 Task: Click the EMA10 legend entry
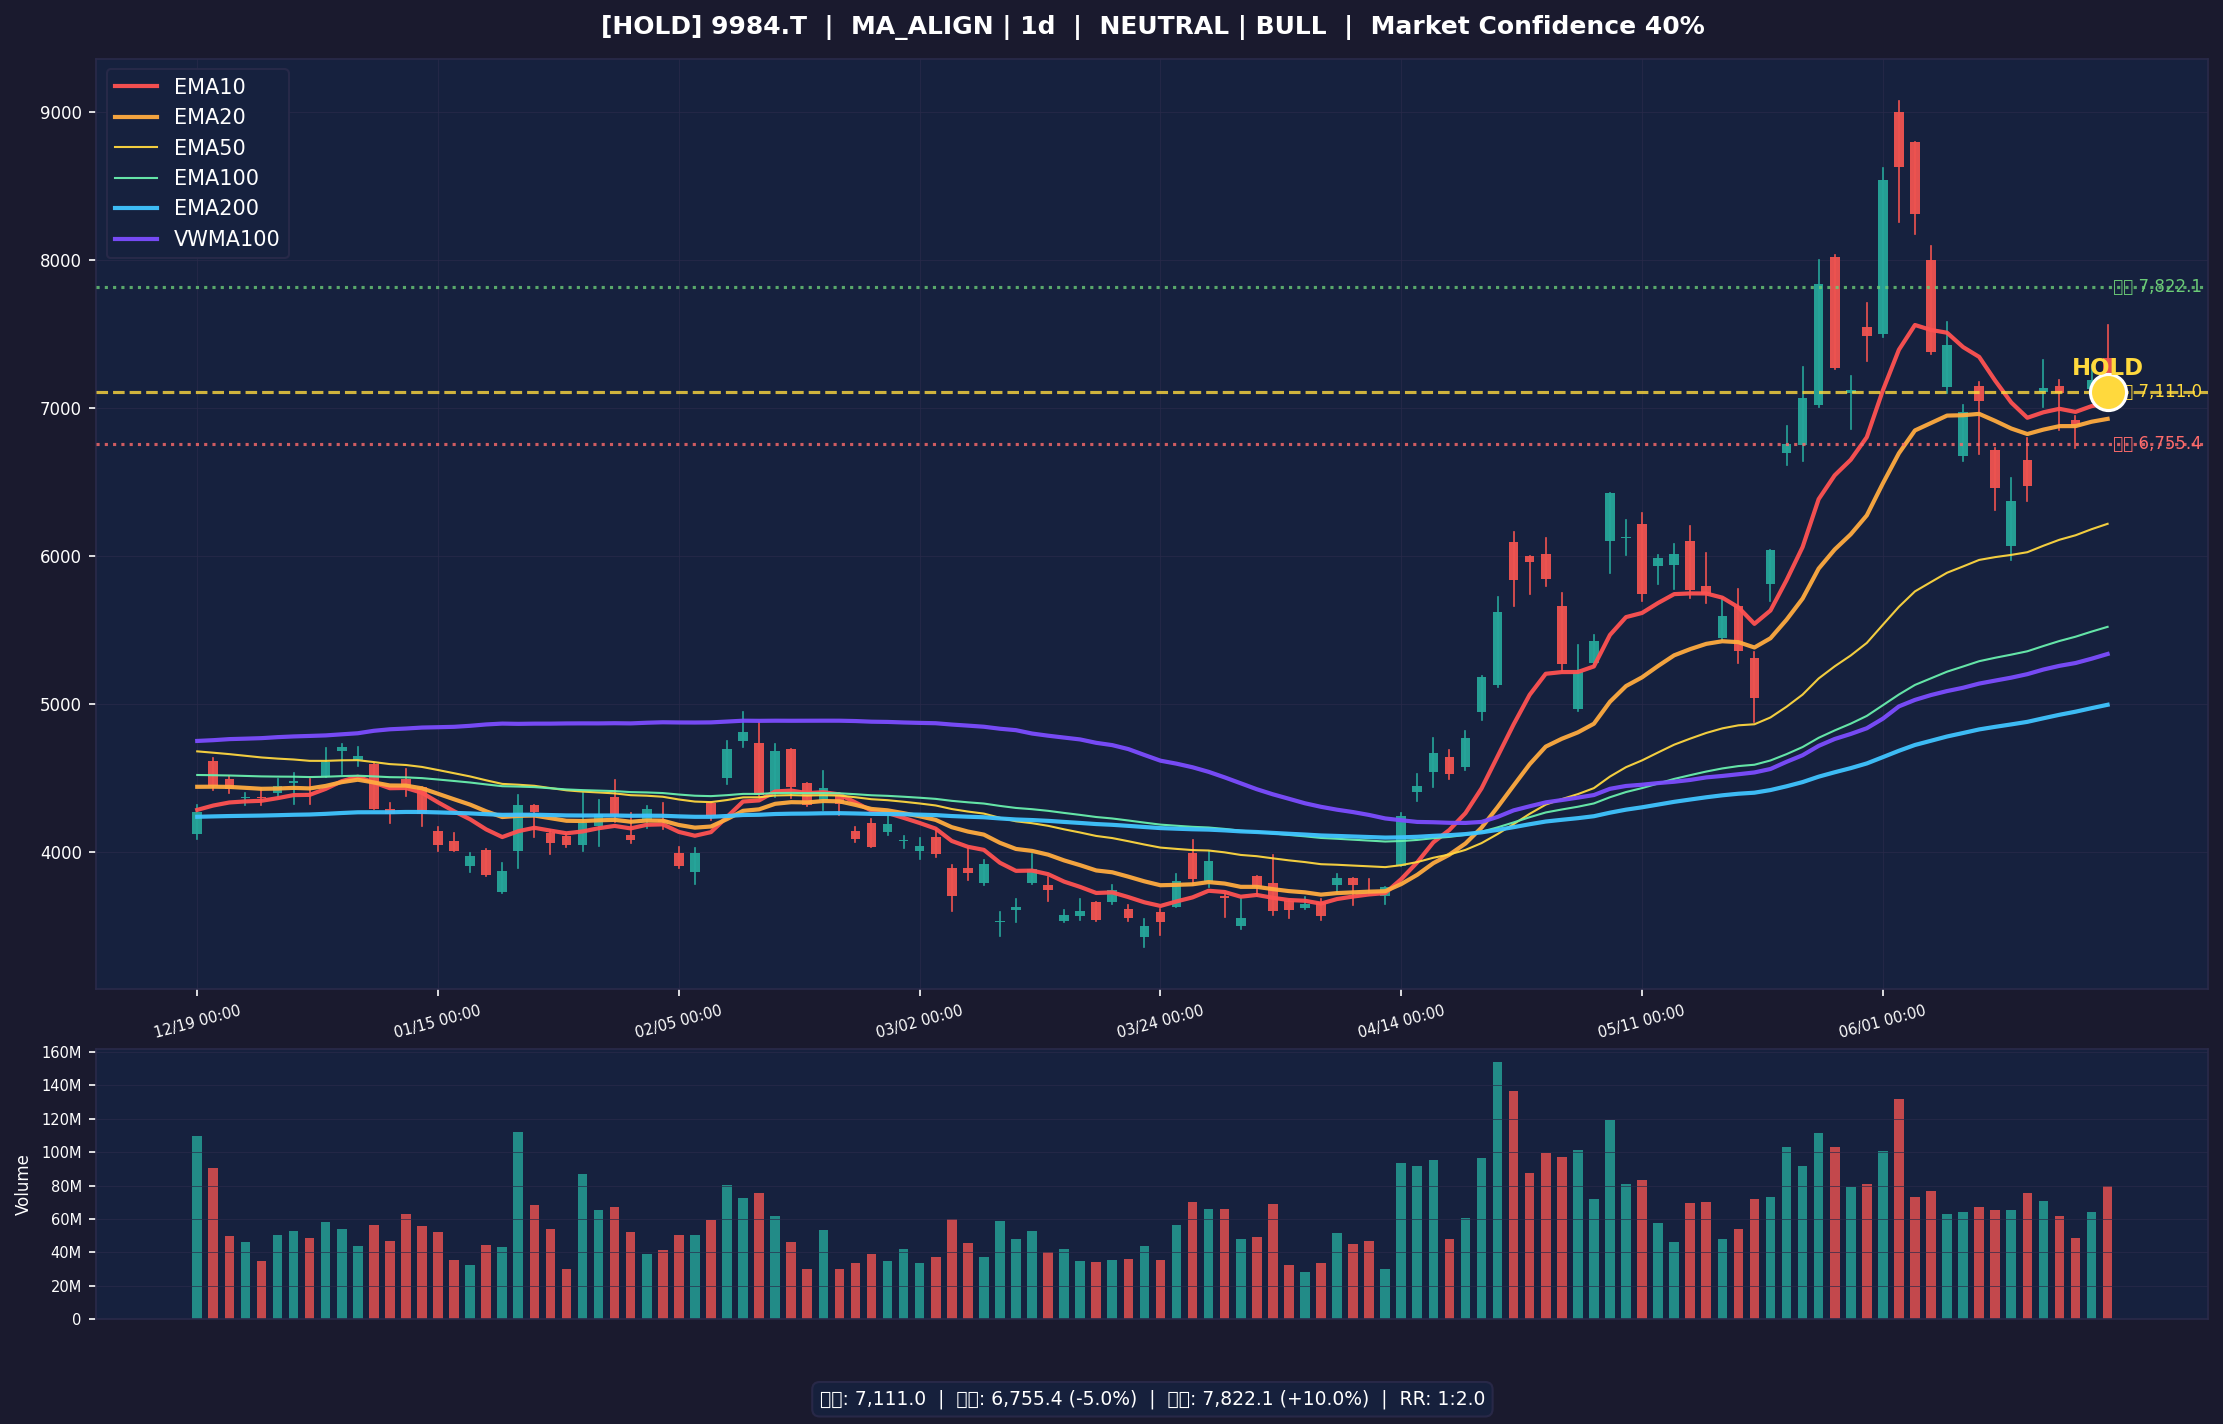[198, 87]
